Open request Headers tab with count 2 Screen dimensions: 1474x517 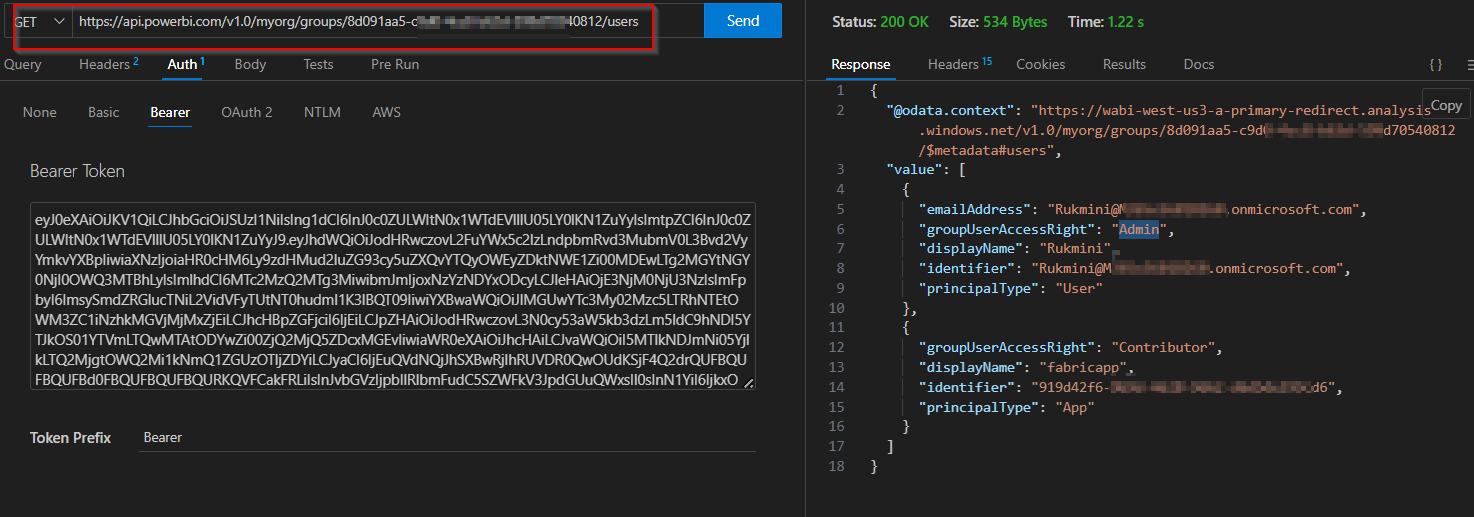click(x=108, y=64)
